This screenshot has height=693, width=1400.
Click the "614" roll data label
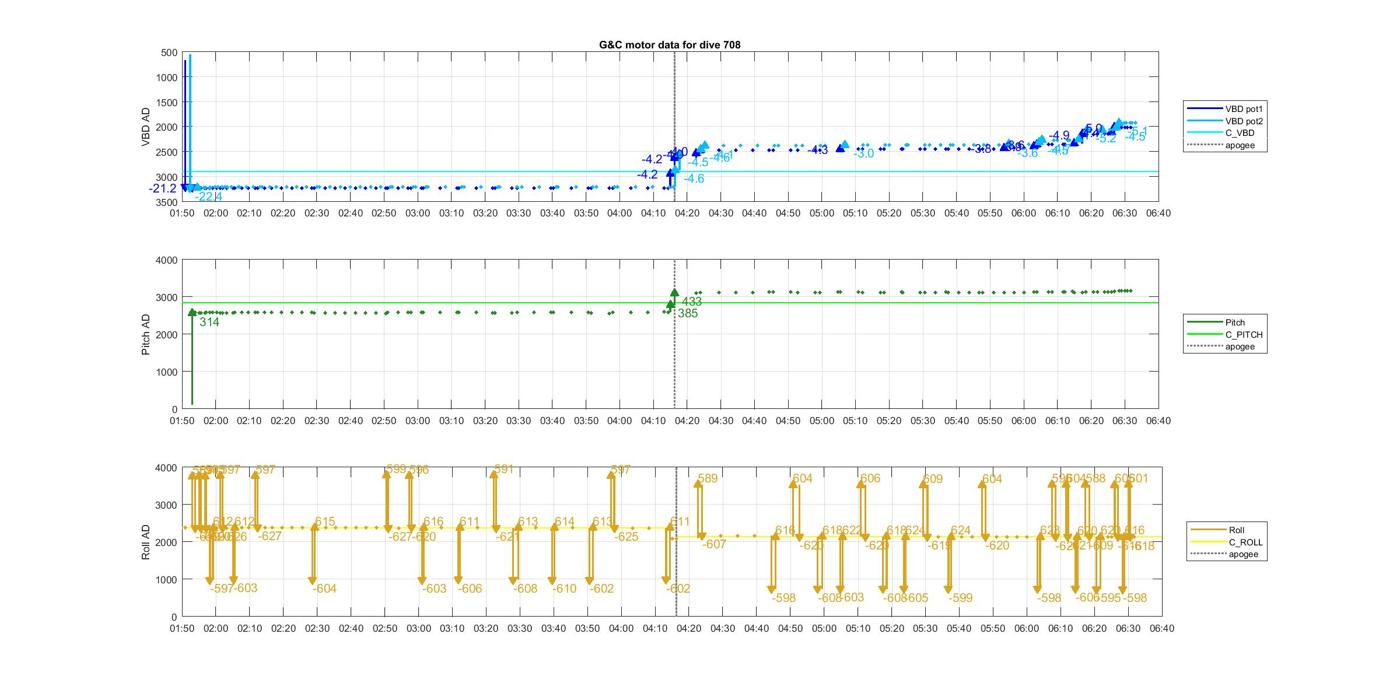[565, 522]
